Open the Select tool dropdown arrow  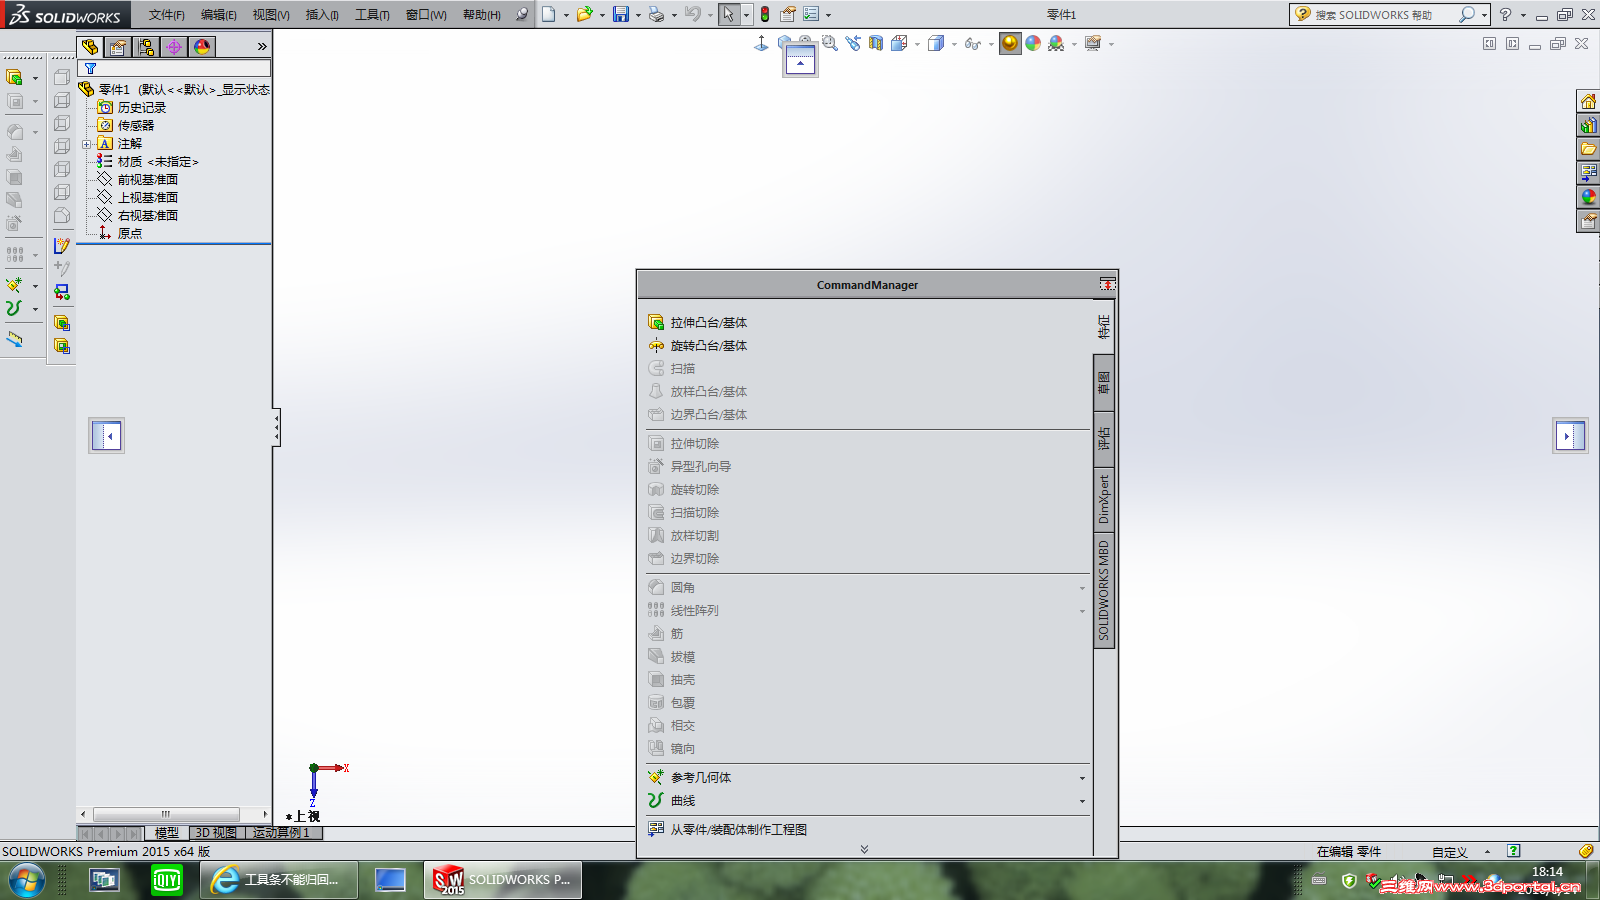point(746,15)
